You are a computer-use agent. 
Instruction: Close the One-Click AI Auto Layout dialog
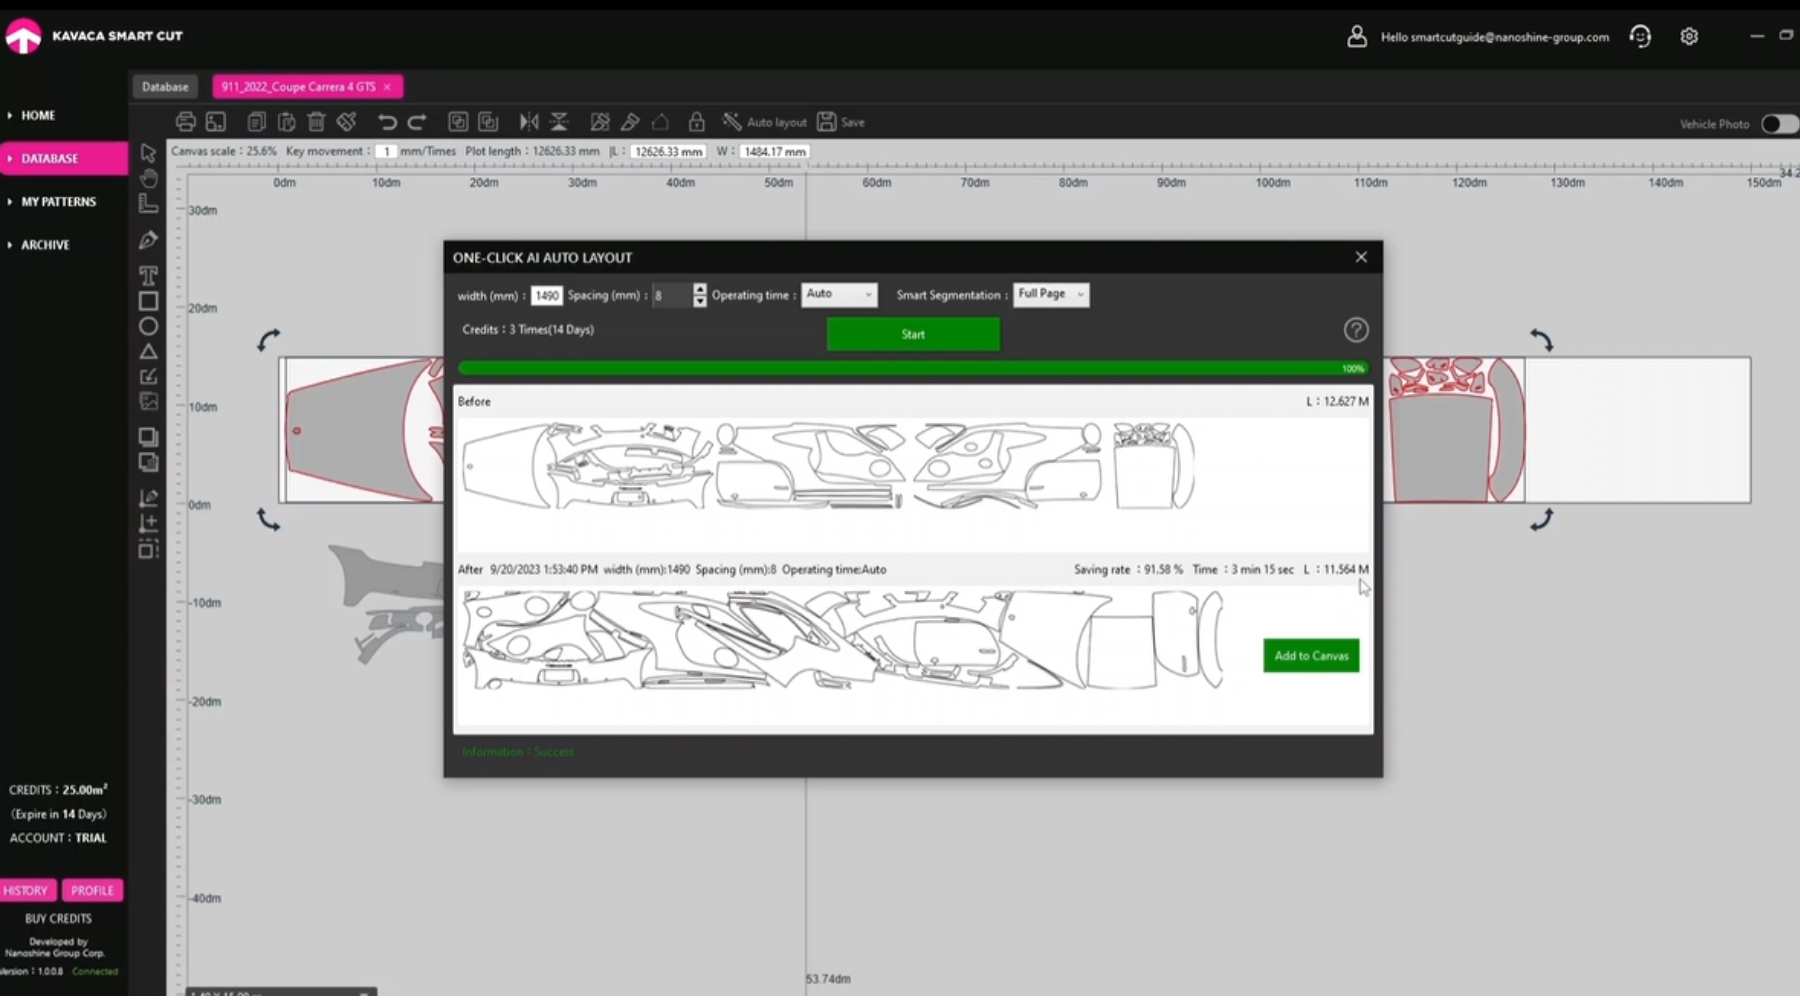tap(1361, 257)
